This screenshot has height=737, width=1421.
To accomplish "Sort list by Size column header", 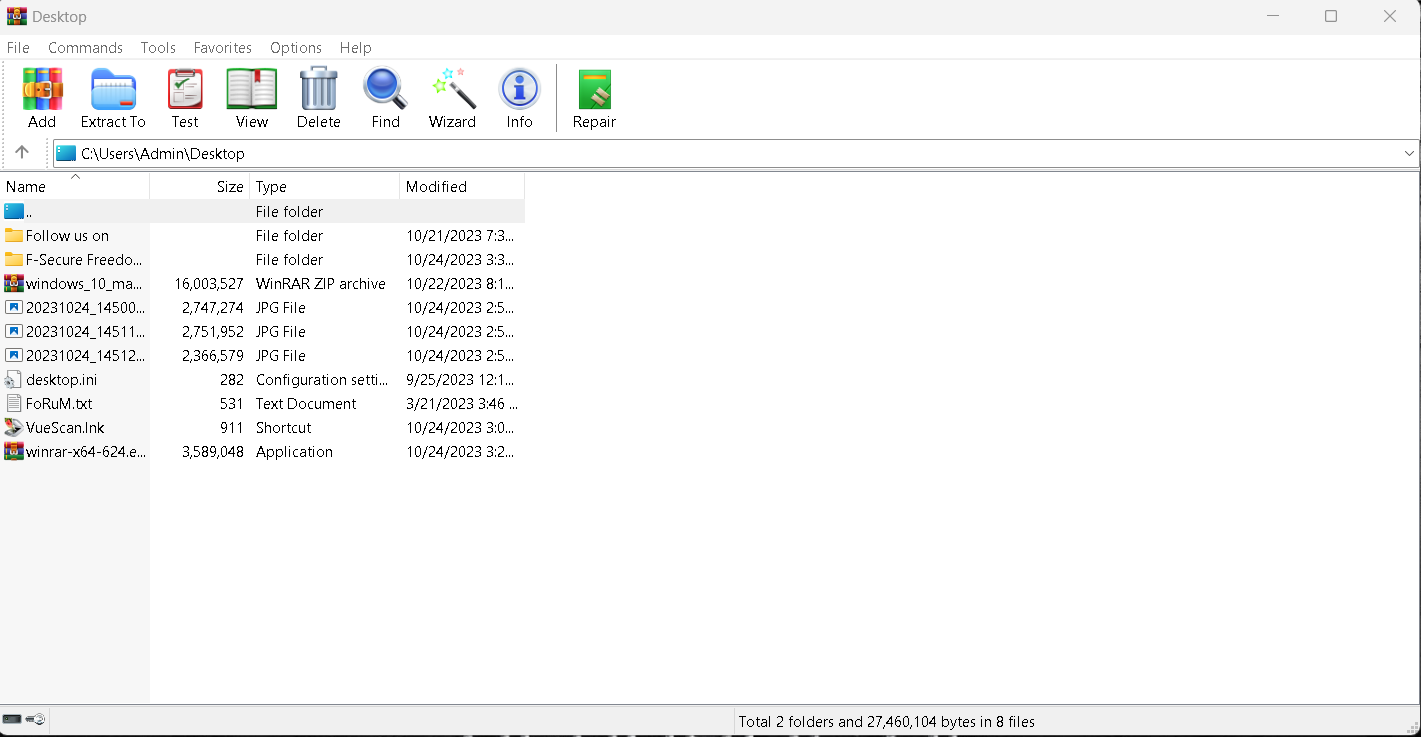I will point(200,186).
